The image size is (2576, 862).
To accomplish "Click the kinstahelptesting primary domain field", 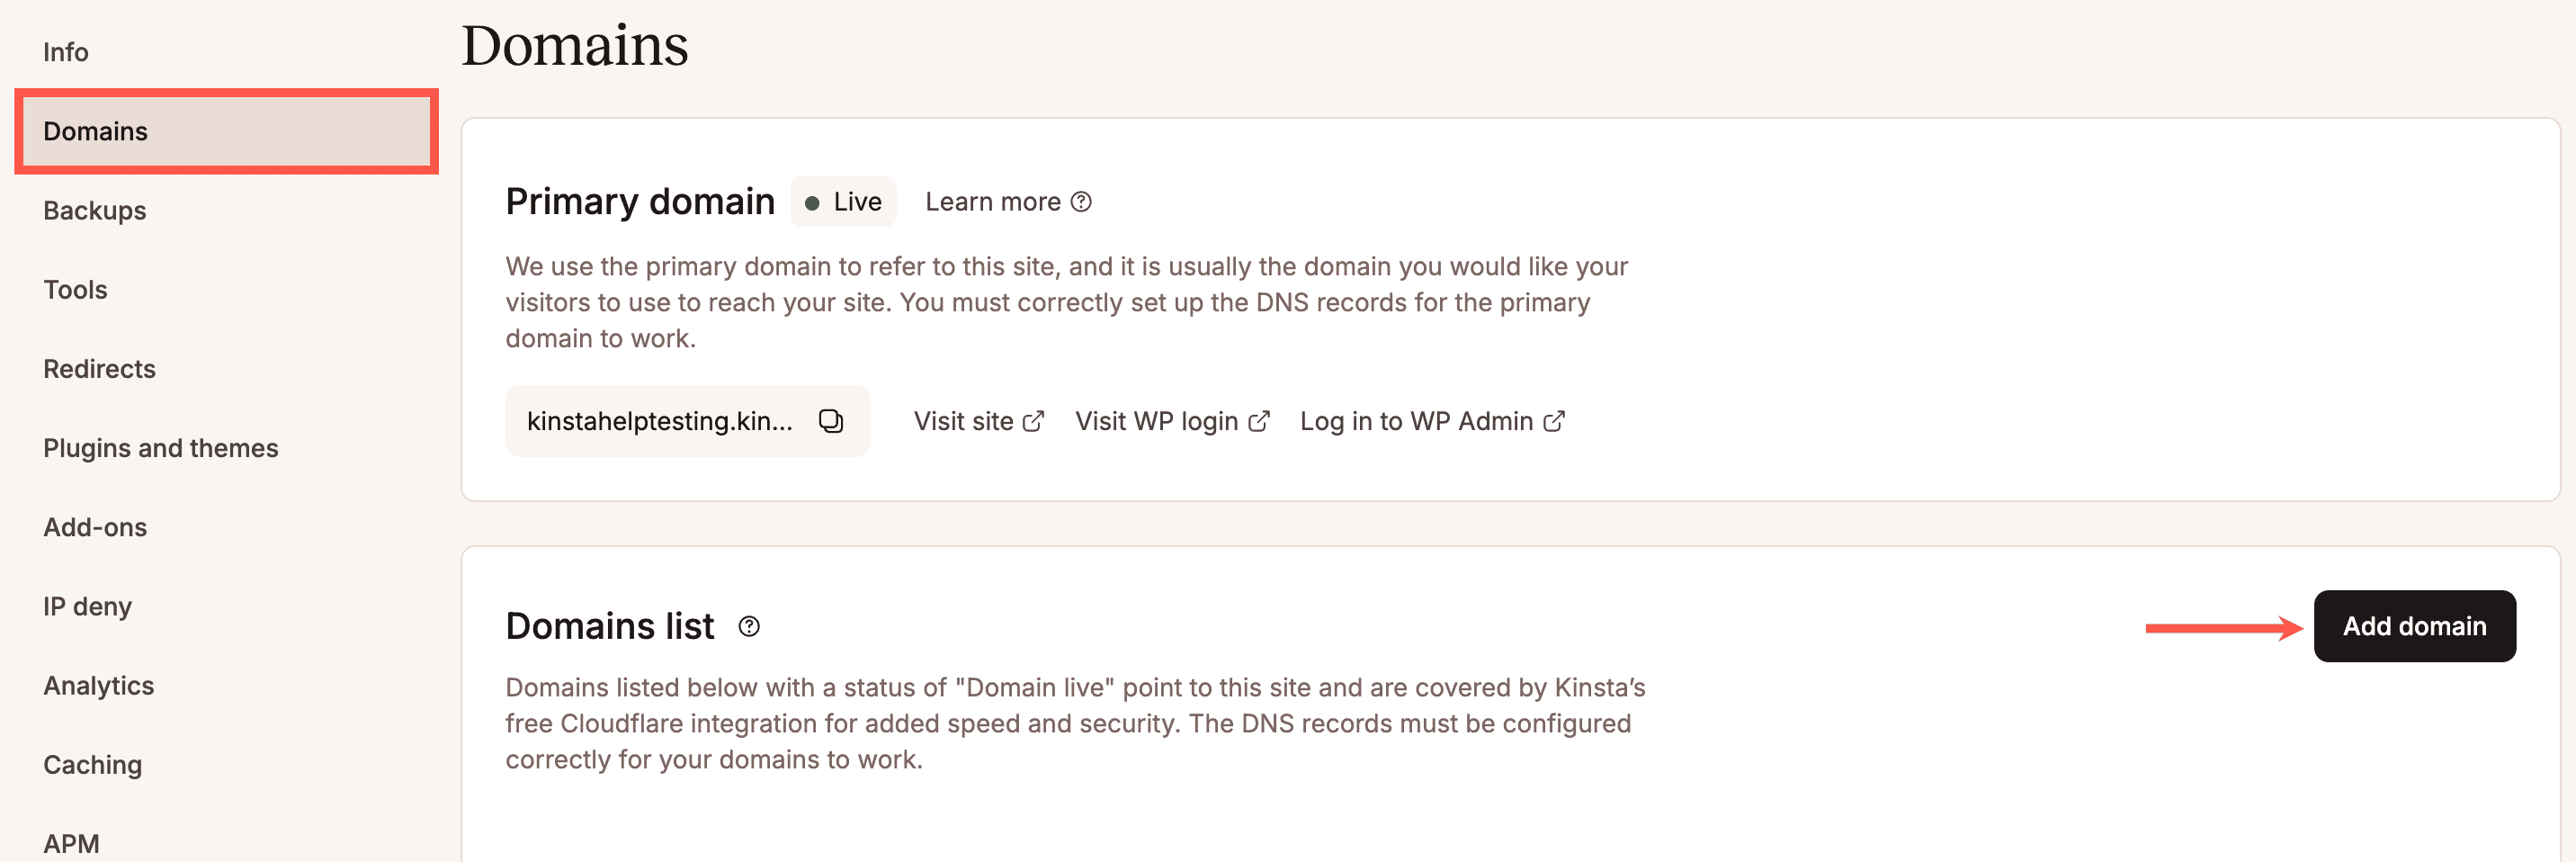I will (x=660, y=421).
